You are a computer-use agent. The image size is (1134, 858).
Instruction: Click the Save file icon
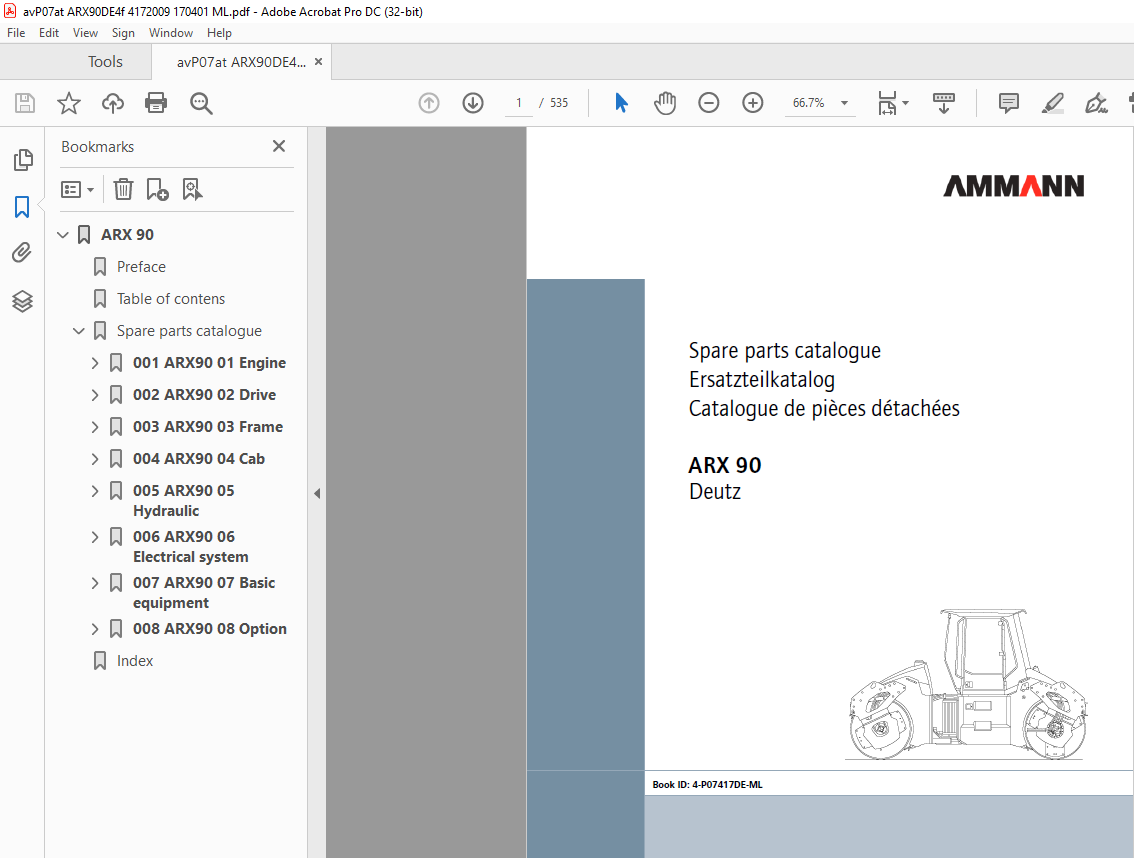(x=25, y=103)
